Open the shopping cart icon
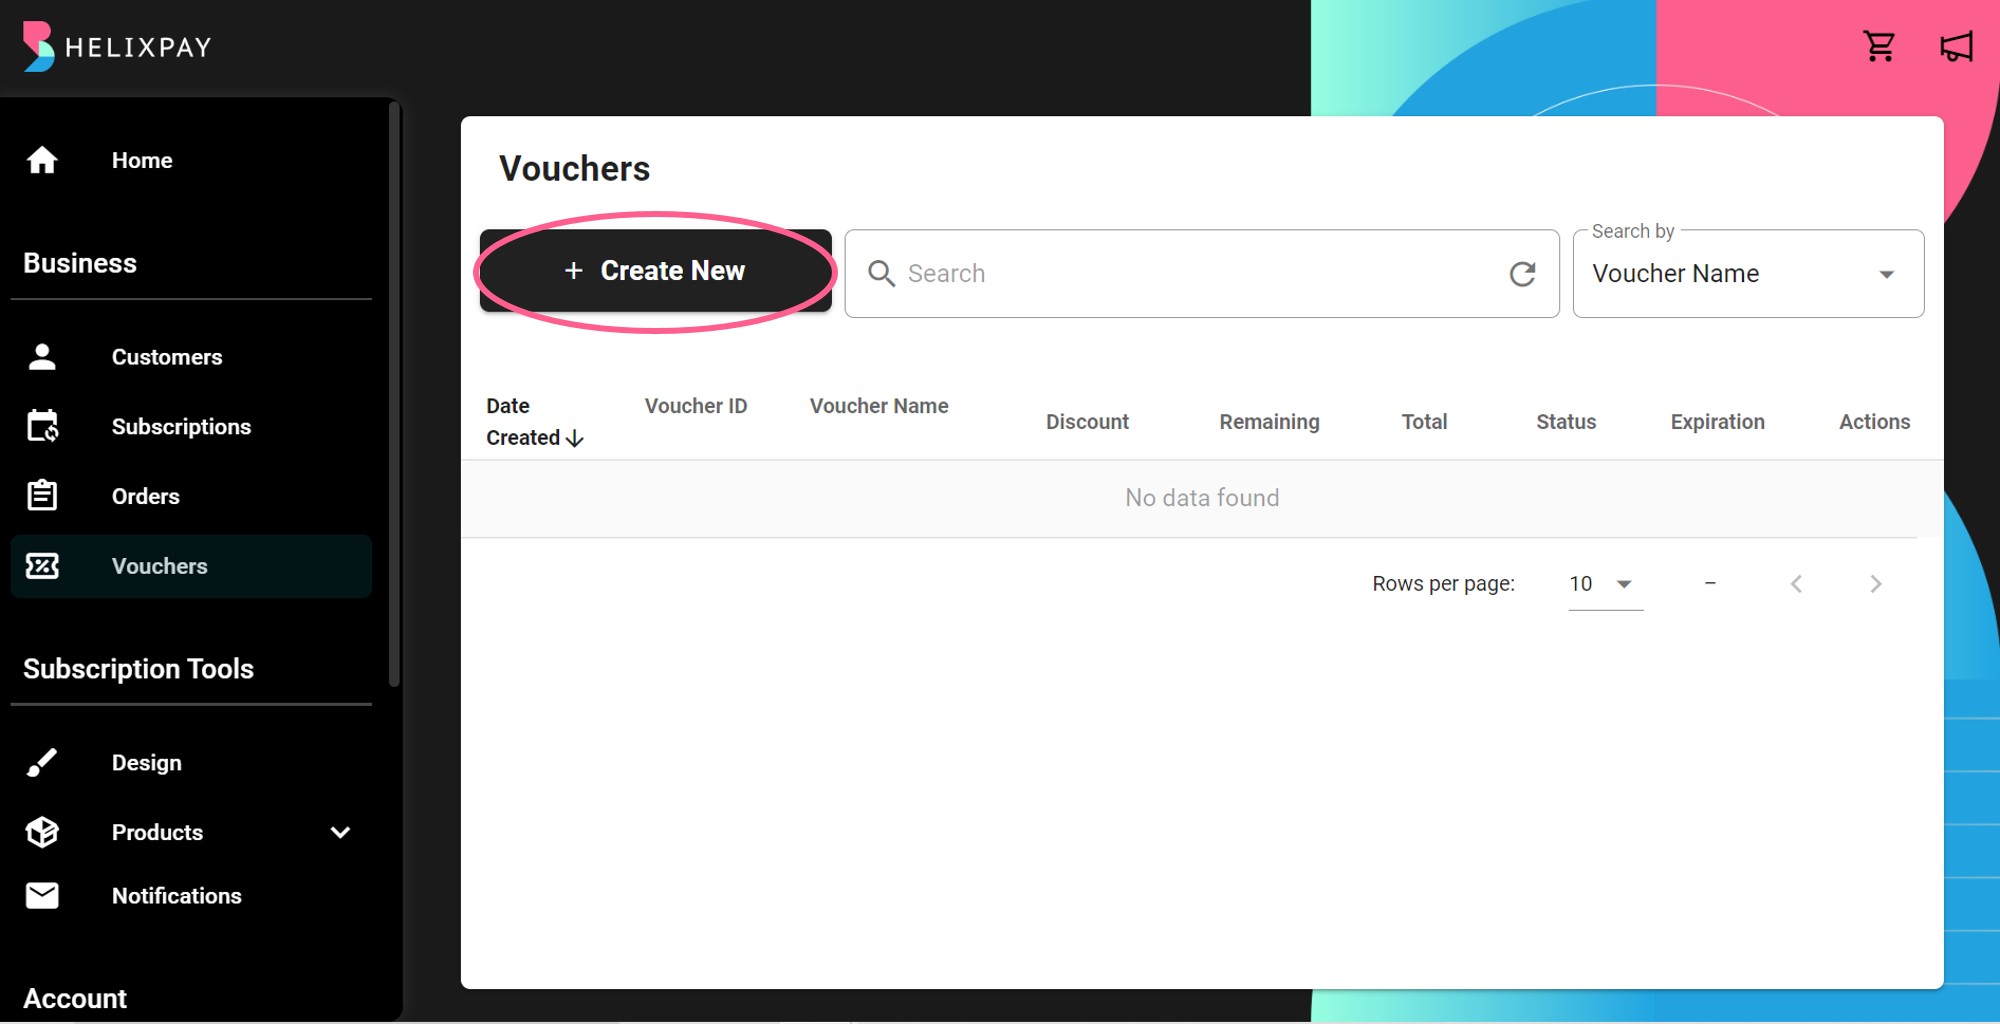 coord(1879,46)
